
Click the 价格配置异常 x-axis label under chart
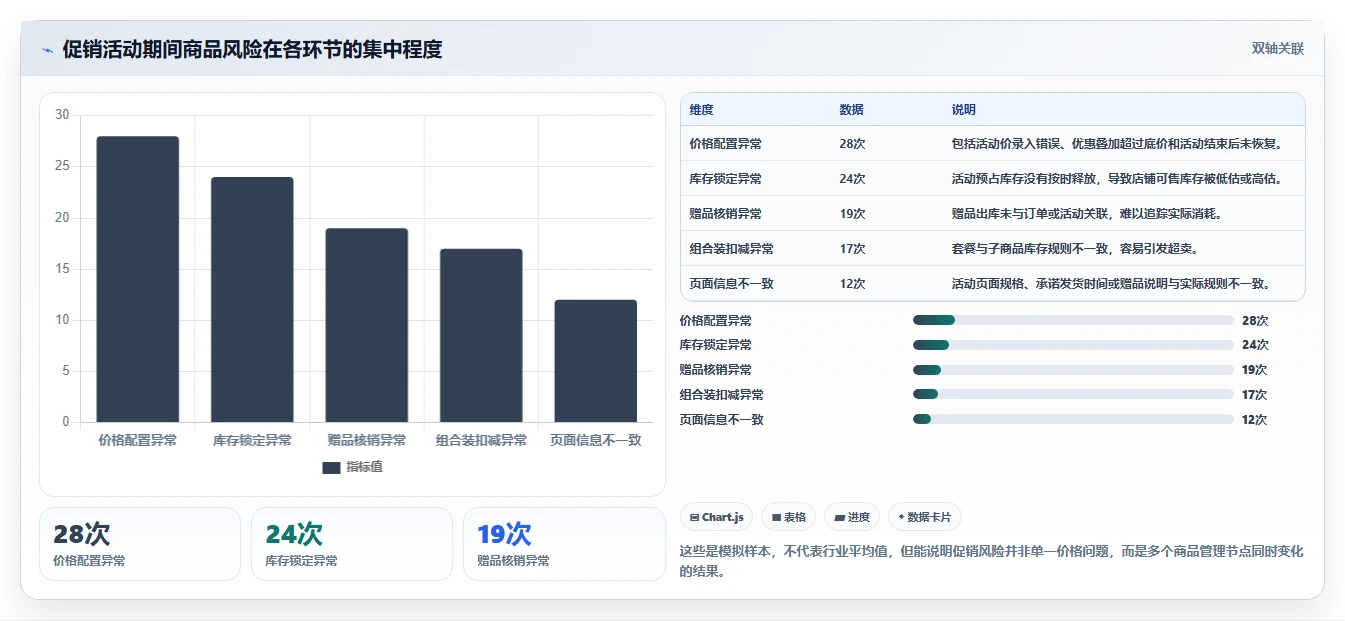tap(138, 440)
